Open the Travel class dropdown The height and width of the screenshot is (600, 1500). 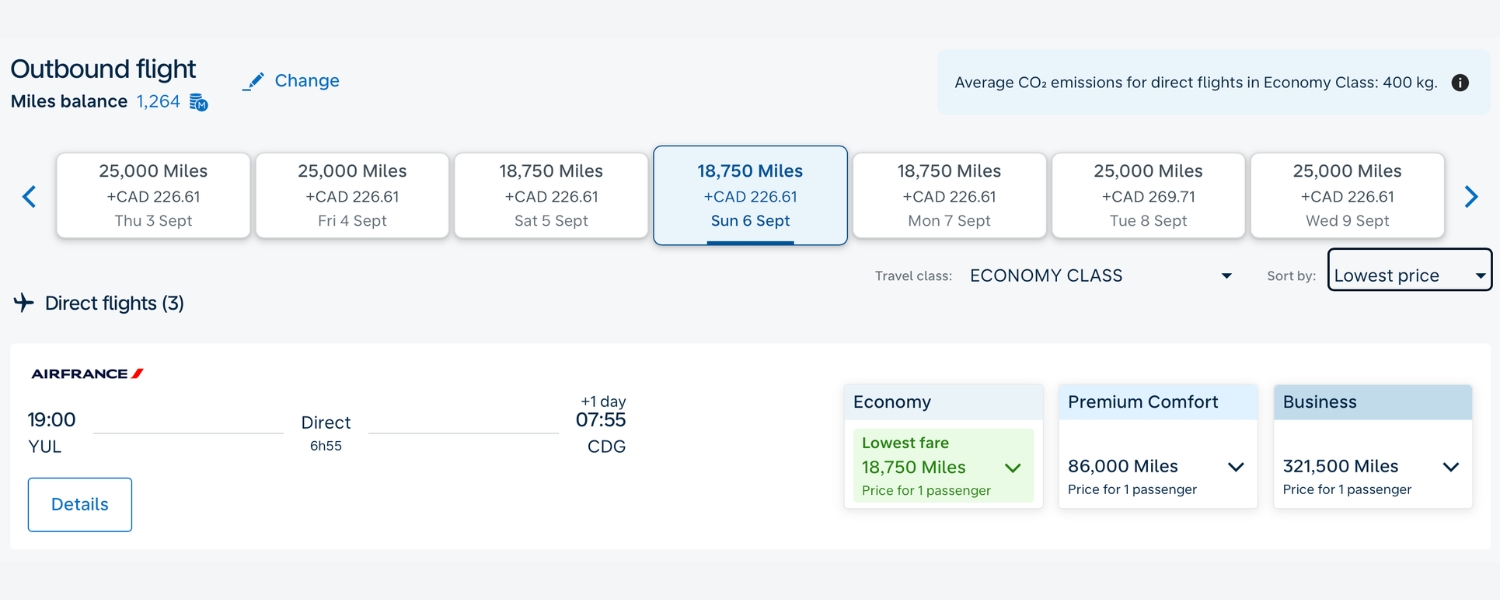click(1101, 276)
